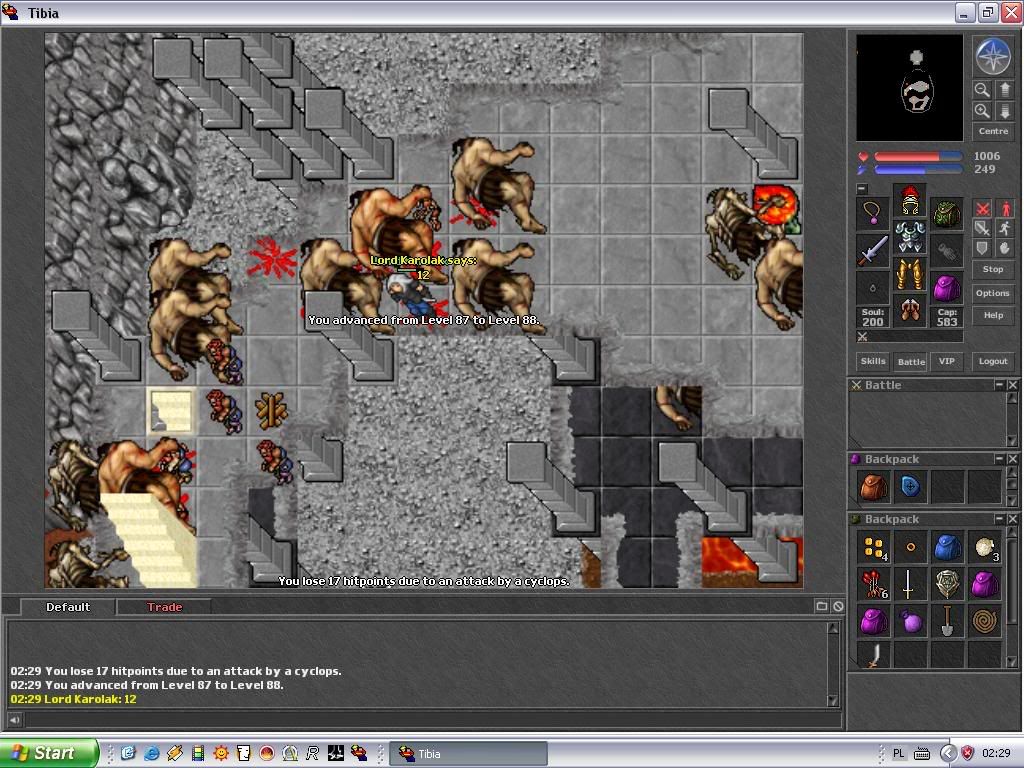
Task: Collapse the inventory with the minus button
Action: coord(862,189)
